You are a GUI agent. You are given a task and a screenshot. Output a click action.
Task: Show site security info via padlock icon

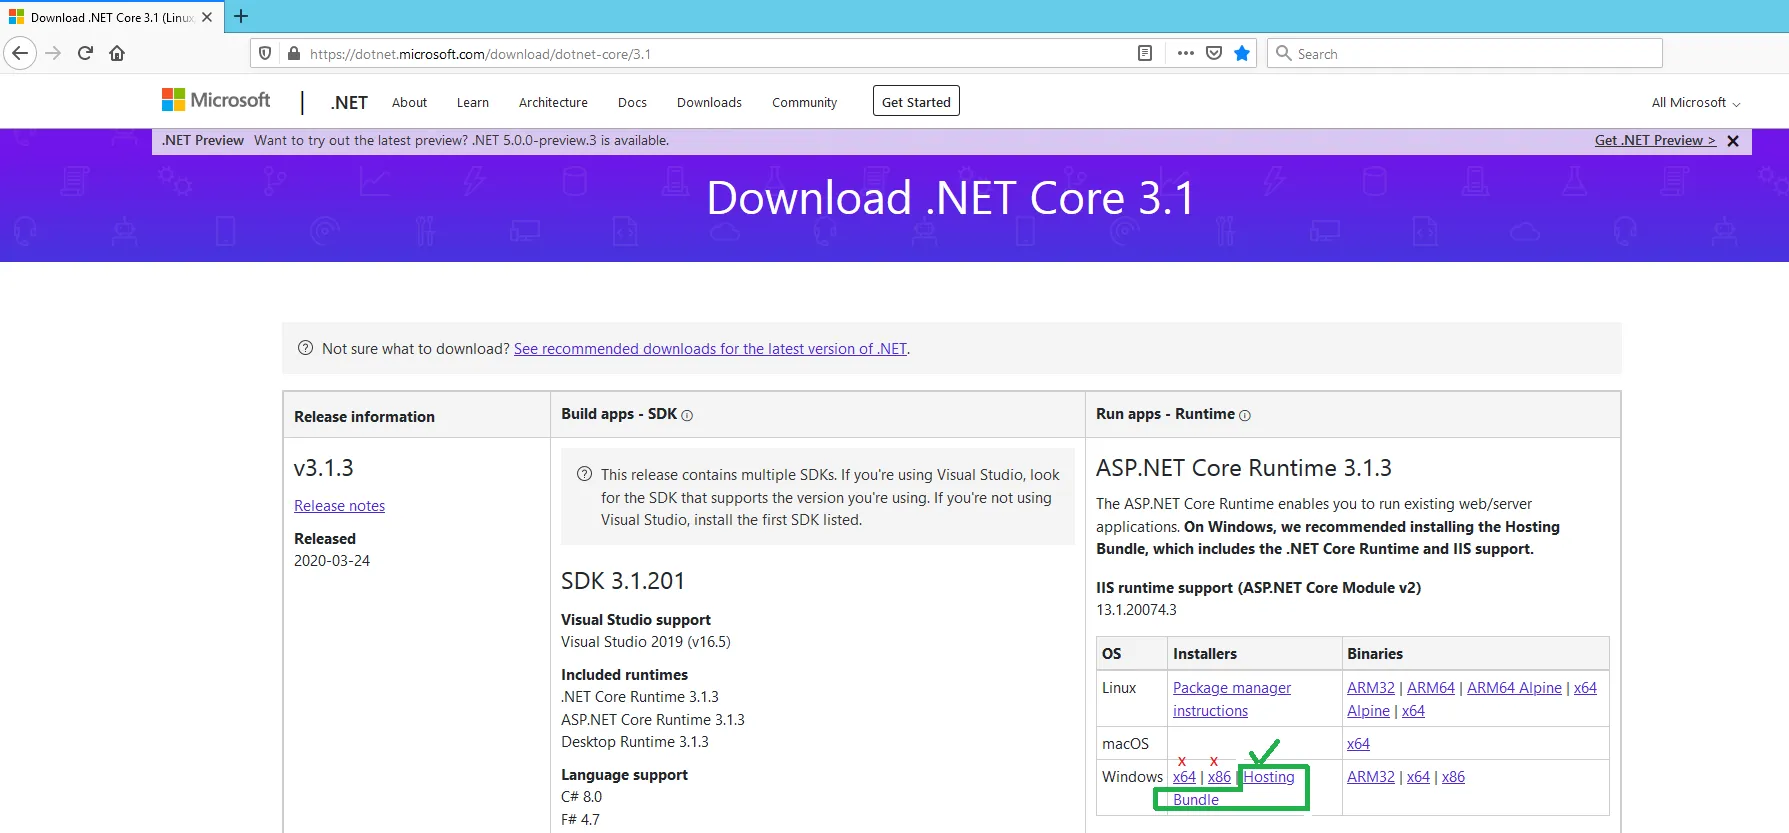tap(294, 53)
